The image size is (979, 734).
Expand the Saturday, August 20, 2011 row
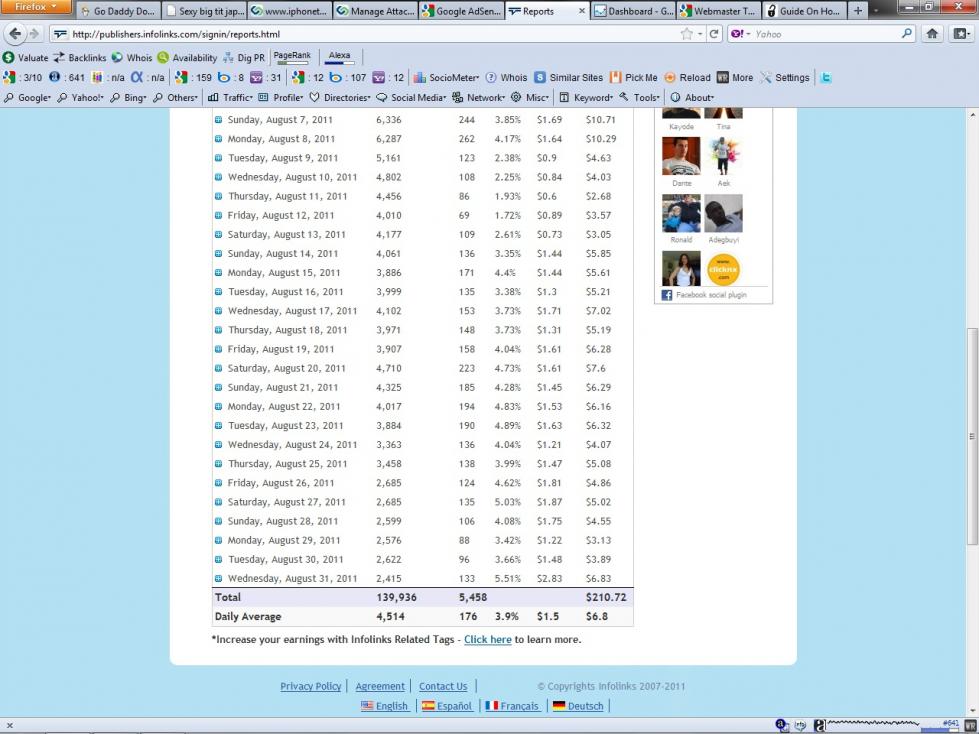pos(218,368)
